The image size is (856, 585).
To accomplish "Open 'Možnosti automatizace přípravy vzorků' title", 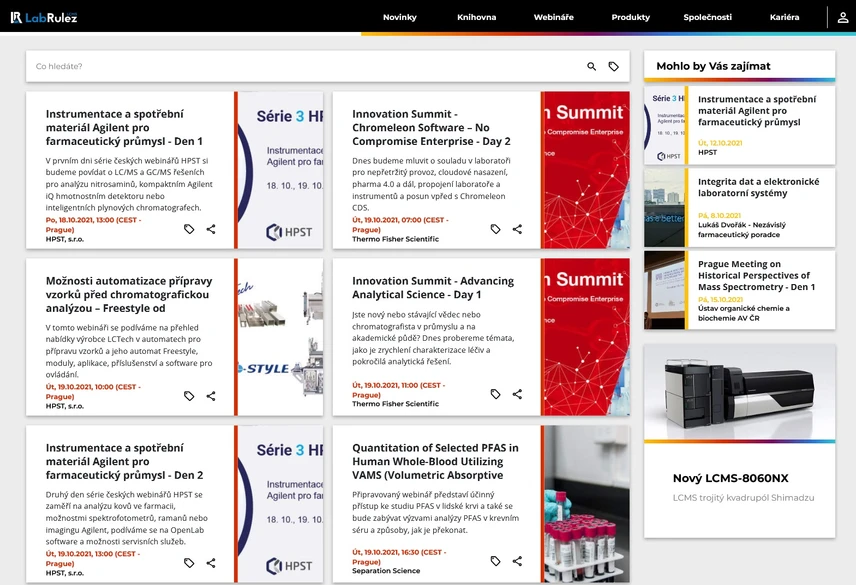I will 129,295.
